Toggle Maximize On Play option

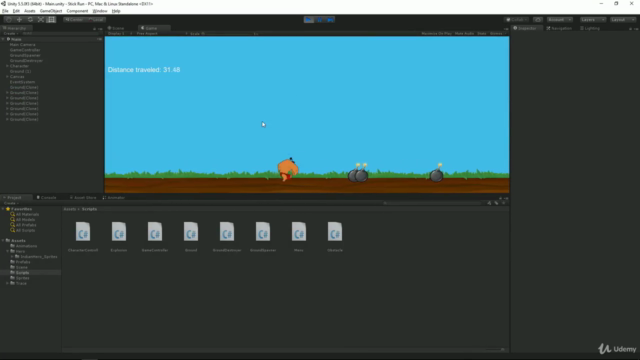[436, 33]
